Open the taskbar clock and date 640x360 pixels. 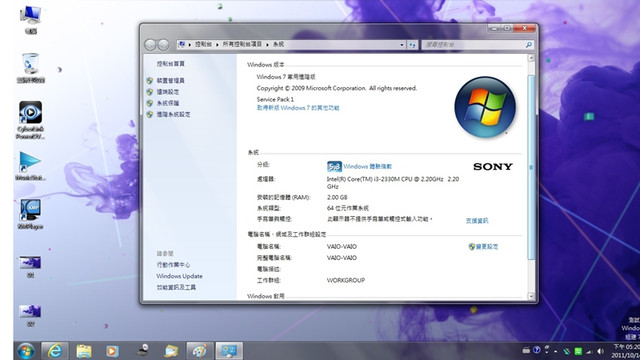625,351
